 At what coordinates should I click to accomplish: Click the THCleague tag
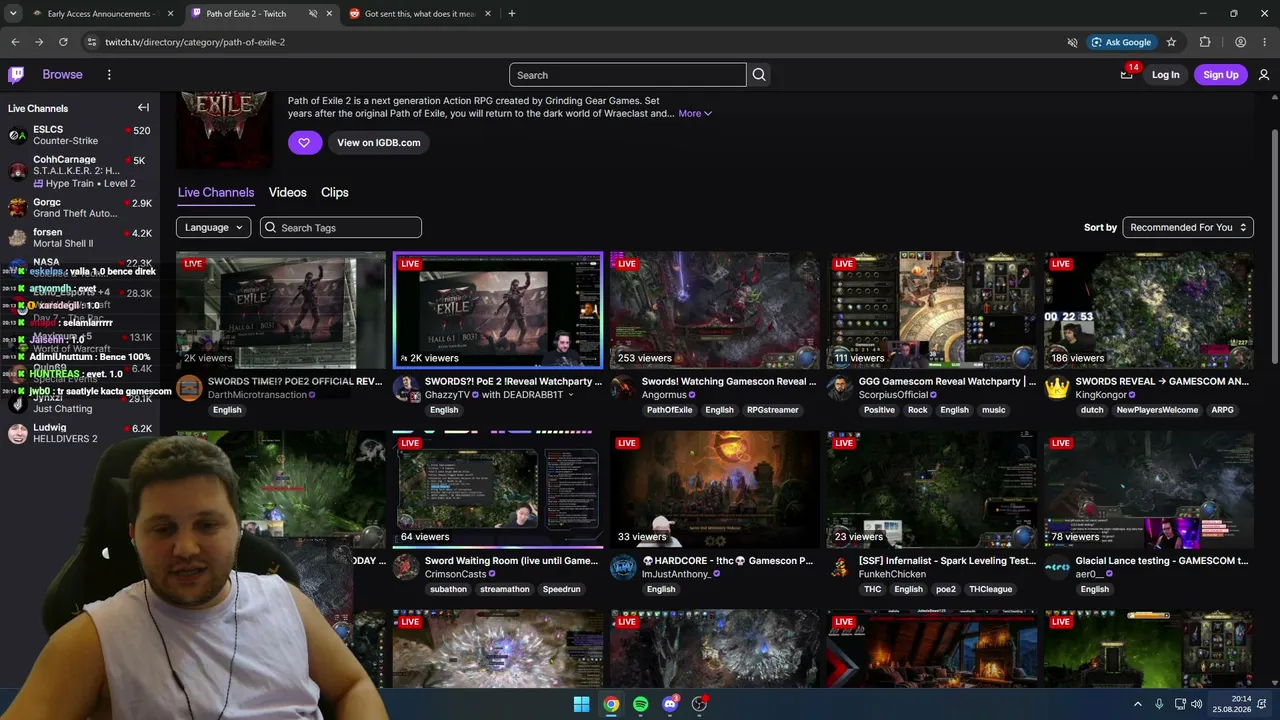point(990,589)
